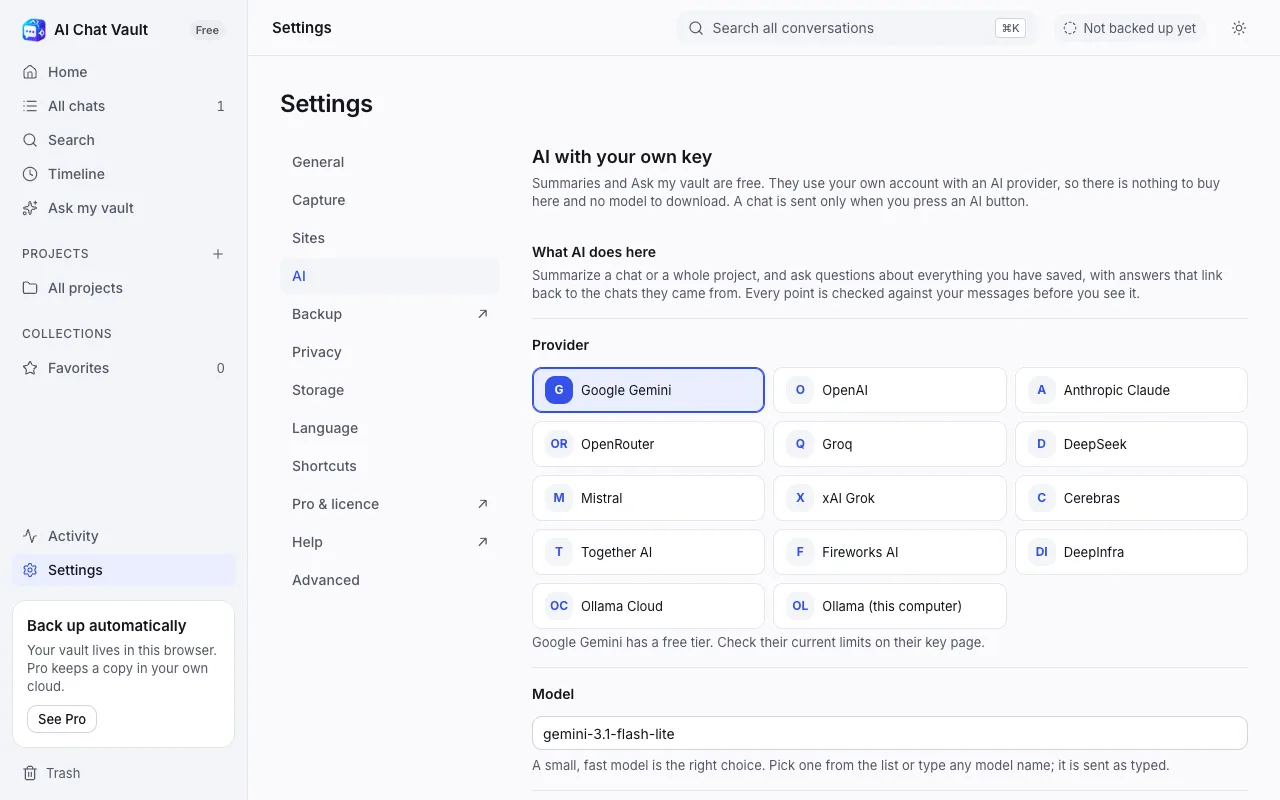1280x800 pixels.
Task: Select Google Gemini provider
Action: (648, 390)
